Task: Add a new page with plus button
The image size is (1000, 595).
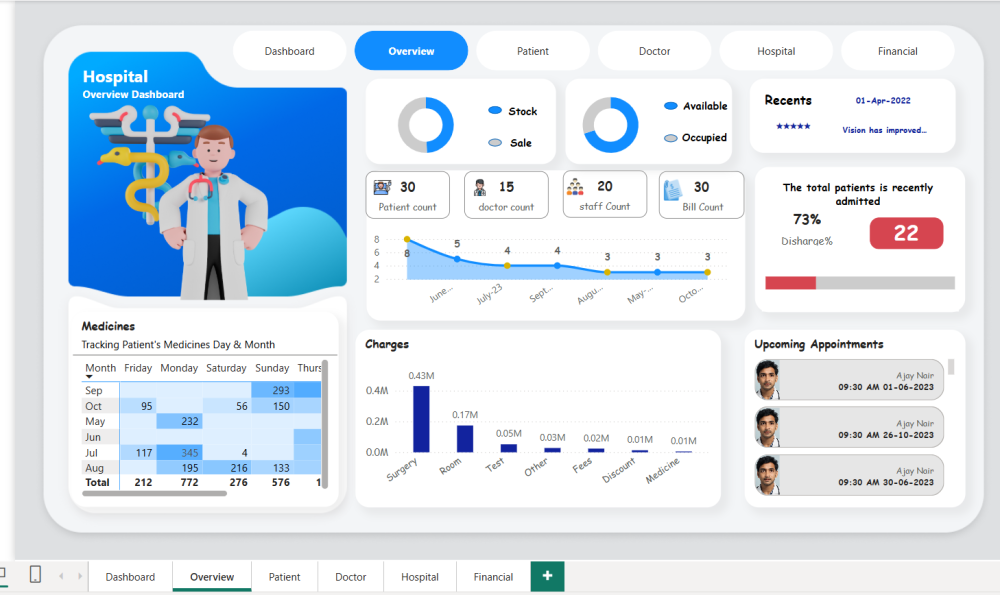Action: tap(547, 576)
